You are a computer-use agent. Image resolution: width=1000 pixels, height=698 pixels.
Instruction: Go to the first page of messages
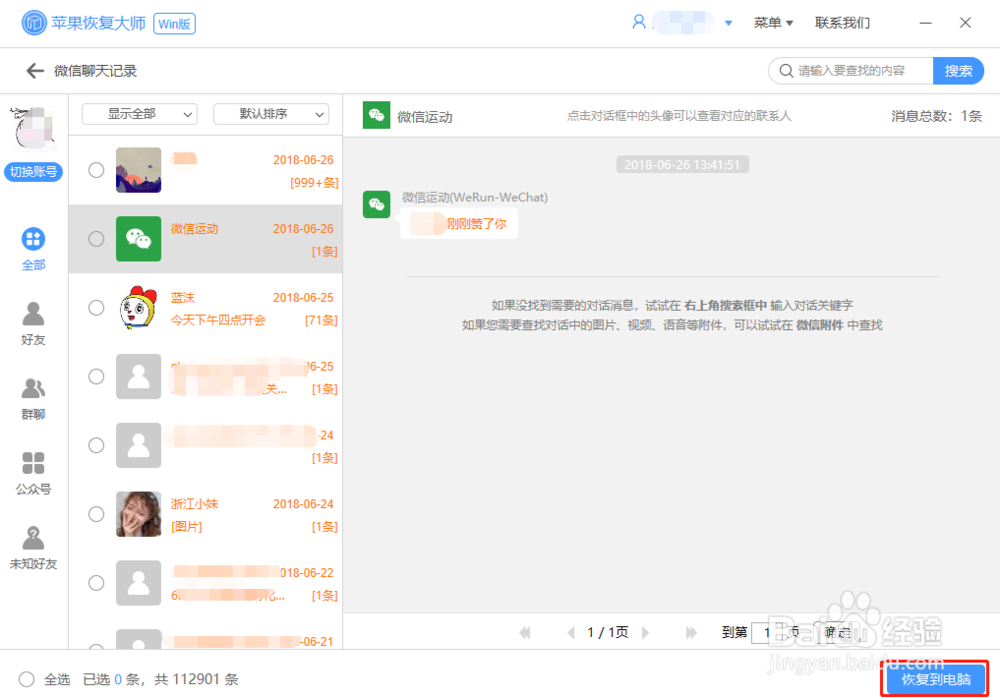tap(525, 632)
